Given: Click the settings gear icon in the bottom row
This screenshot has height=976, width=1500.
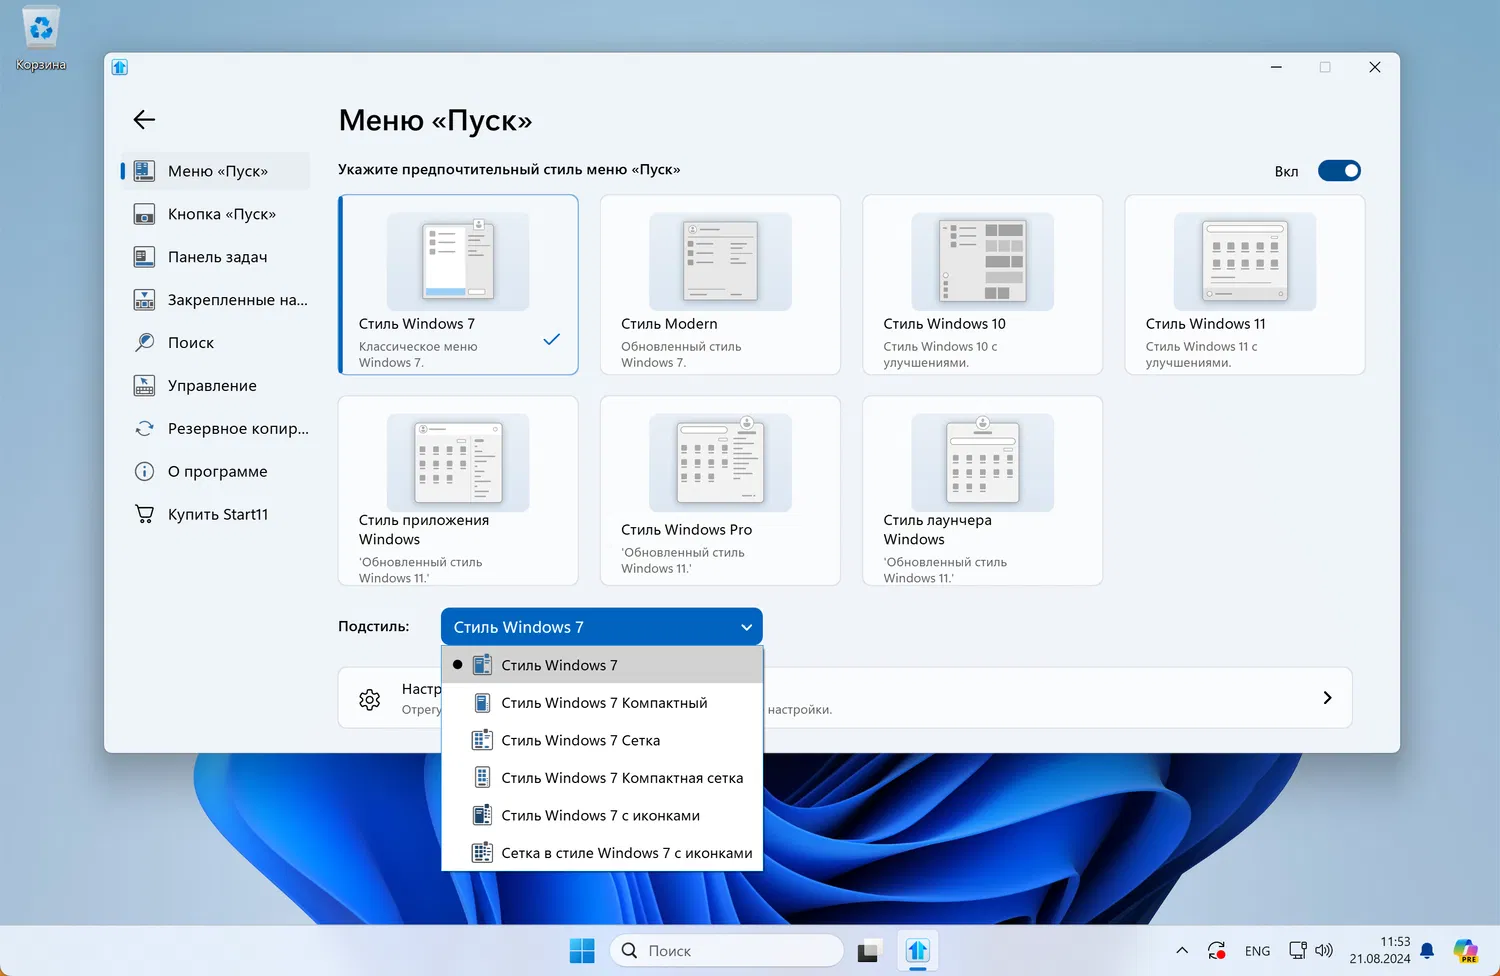Looking at the screenshot, I should (370, 699).
